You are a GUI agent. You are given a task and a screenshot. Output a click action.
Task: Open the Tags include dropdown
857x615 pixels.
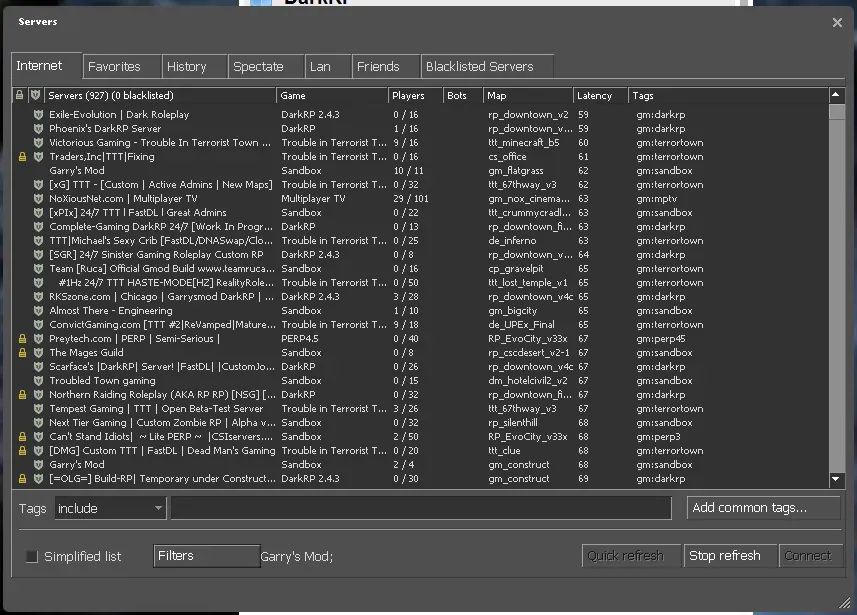(x=110, y=508)
